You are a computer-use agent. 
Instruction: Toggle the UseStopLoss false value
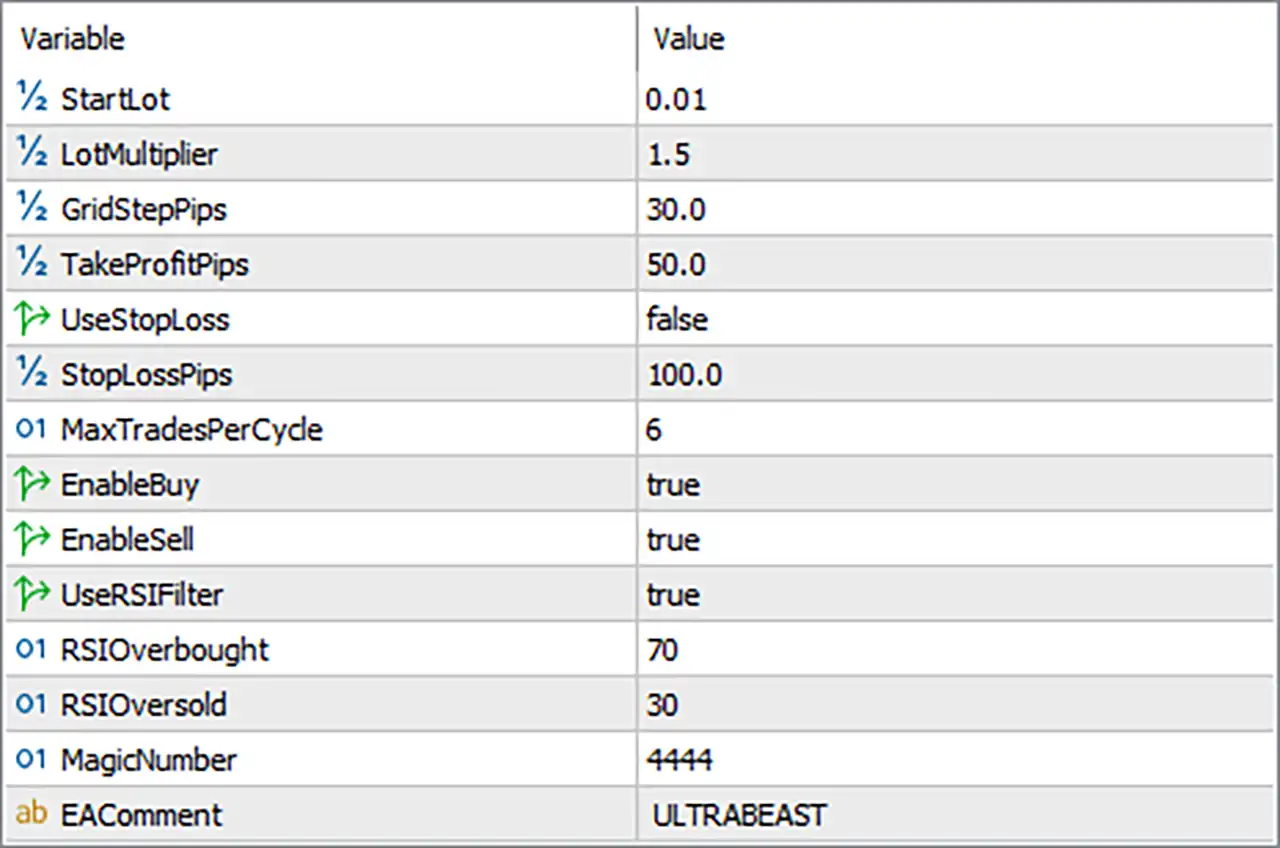pos(677,319)
